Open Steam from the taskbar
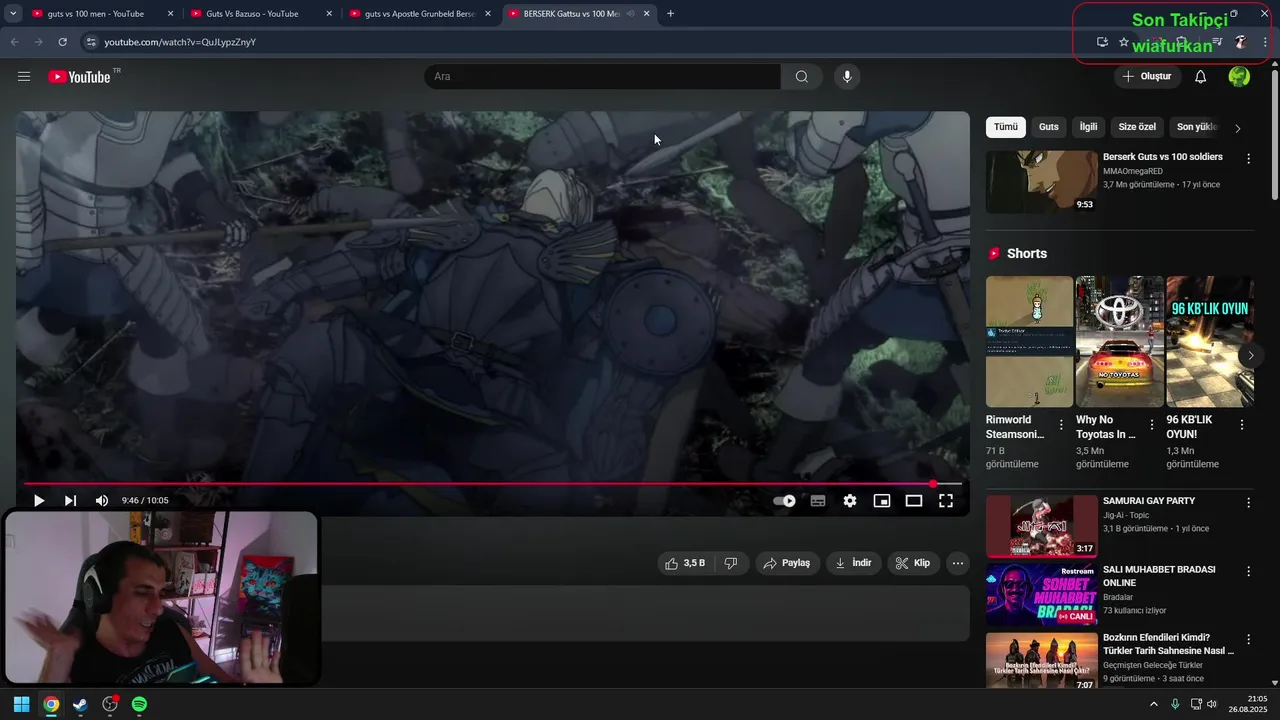1280x720 pixels. click(80, 704)
